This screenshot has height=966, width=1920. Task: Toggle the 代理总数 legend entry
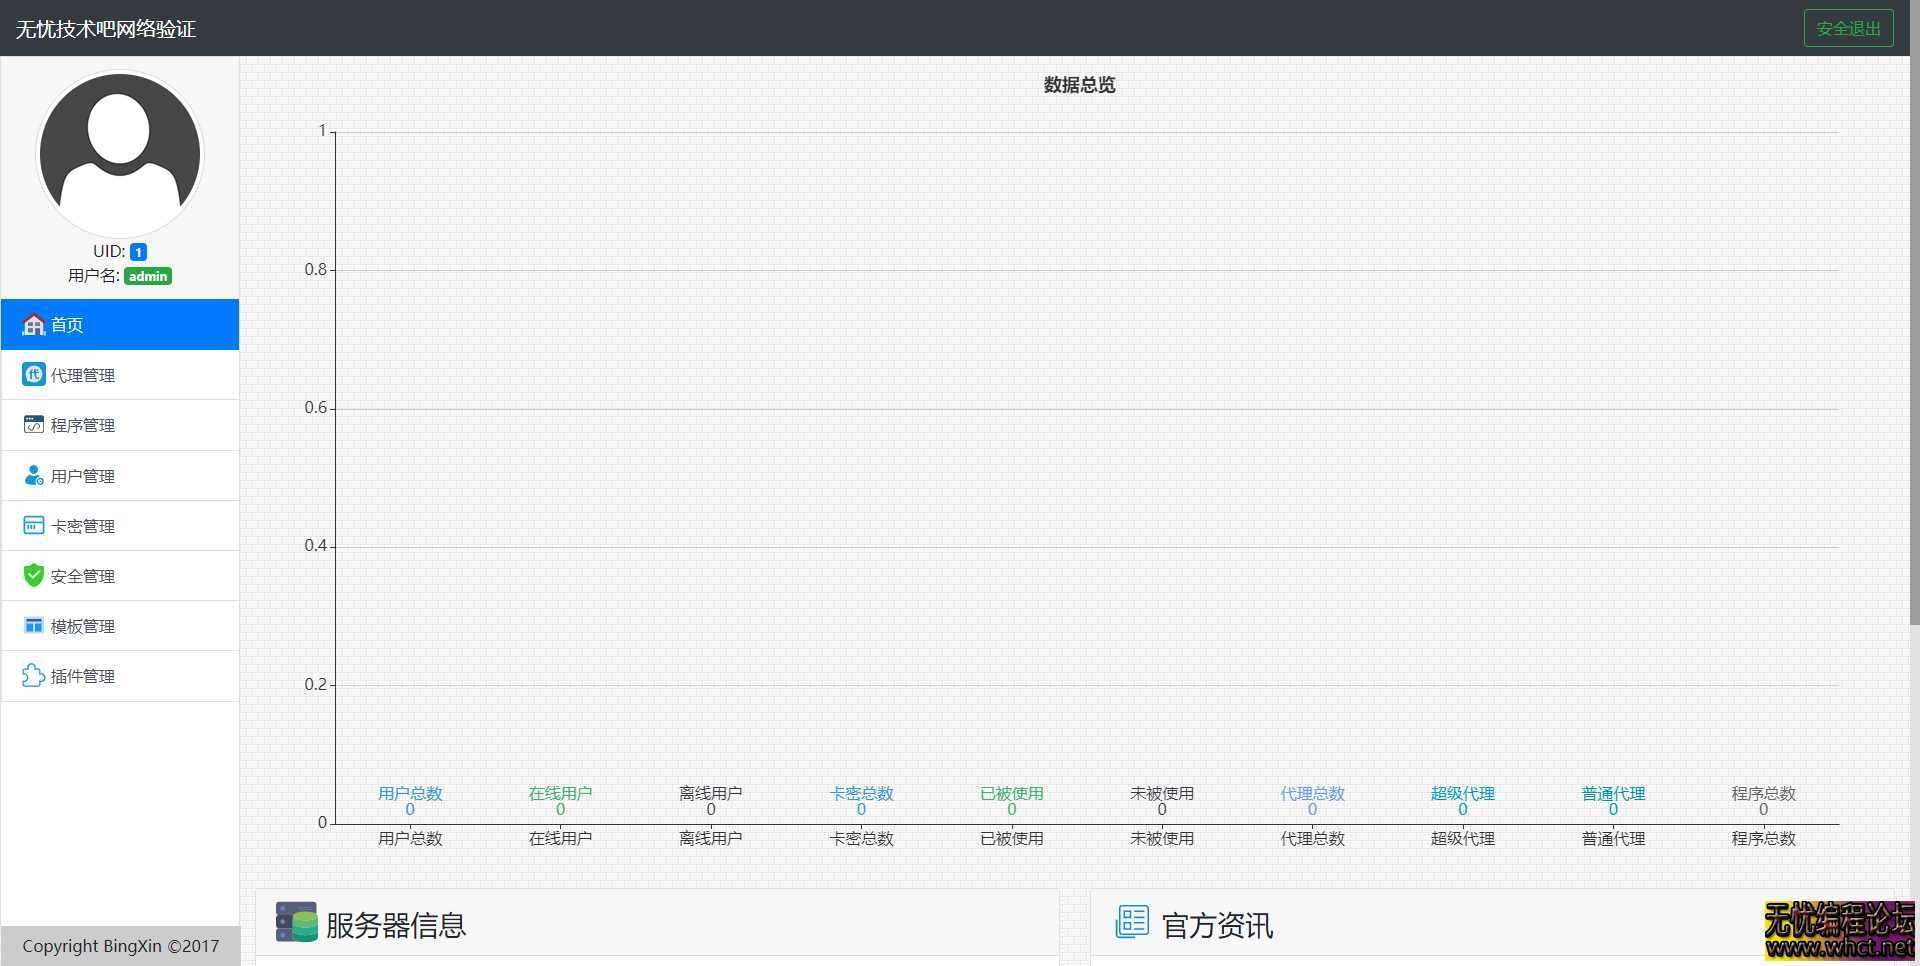click(x=1312, y=793)
